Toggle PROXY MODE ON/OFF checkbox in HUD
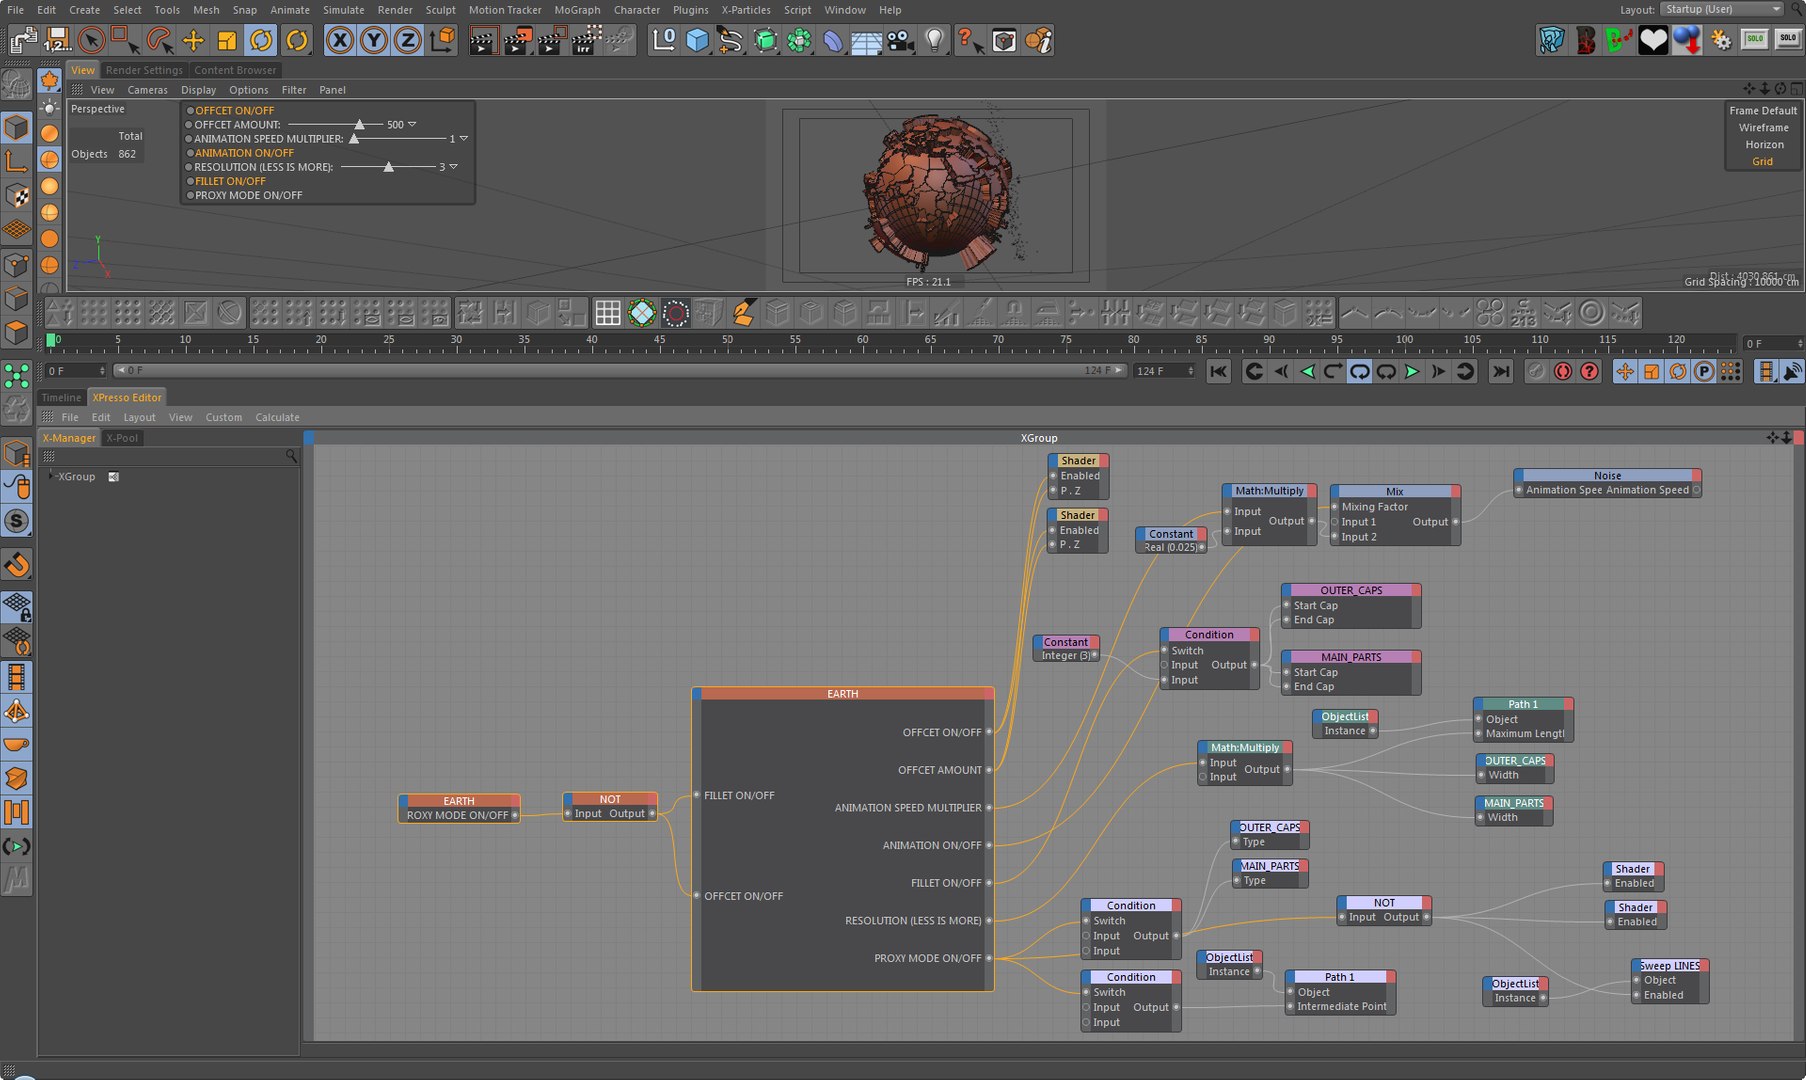Screen dimensions: 1806x1080 [x=189, y=195]
